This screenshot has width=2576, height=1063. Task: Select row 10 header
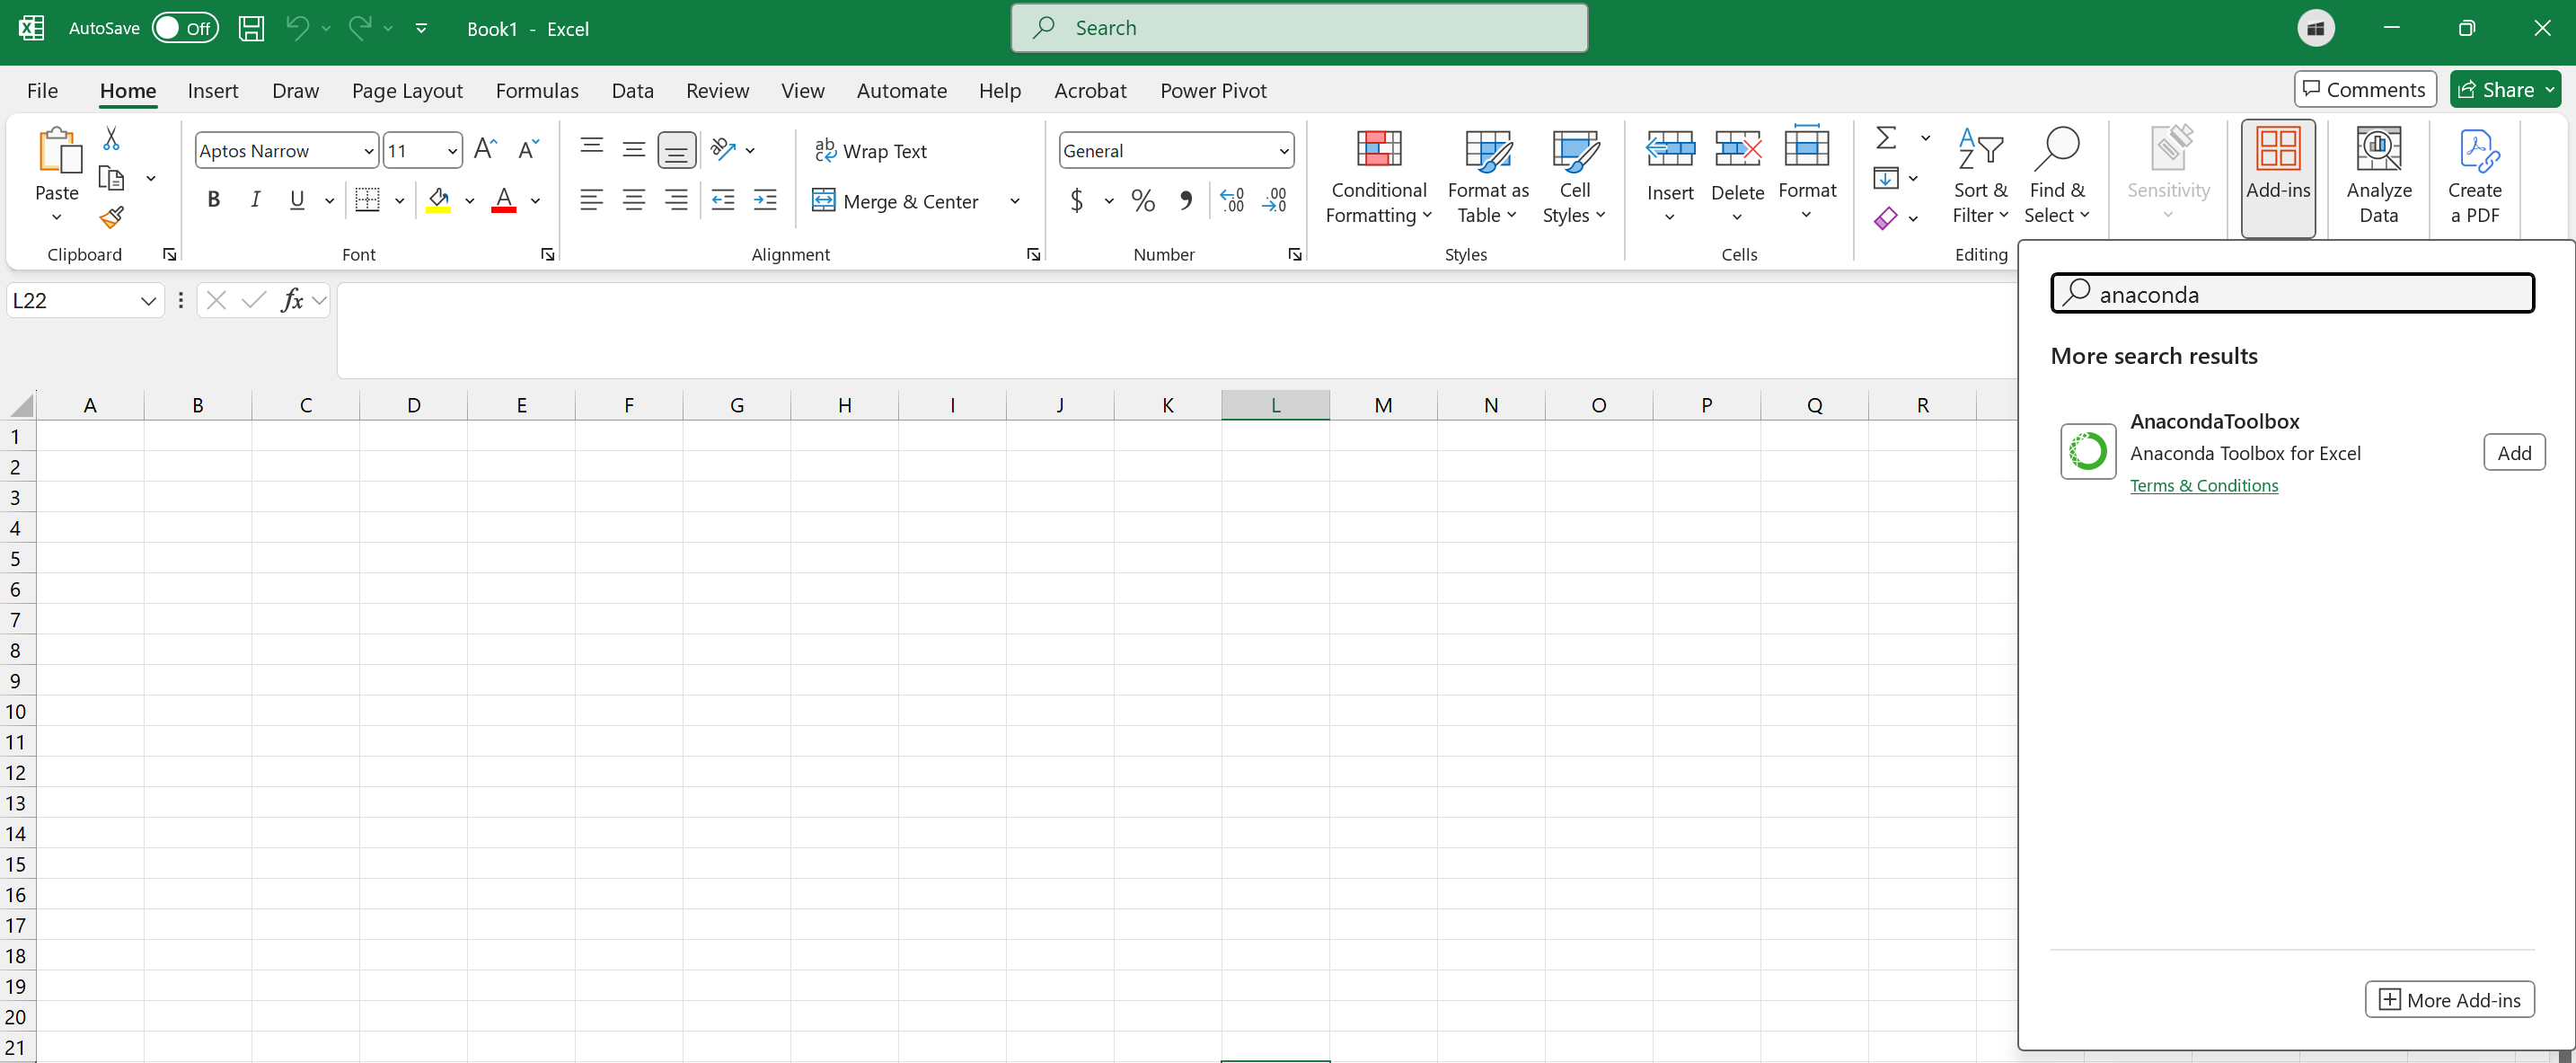[x=16, y=712]
